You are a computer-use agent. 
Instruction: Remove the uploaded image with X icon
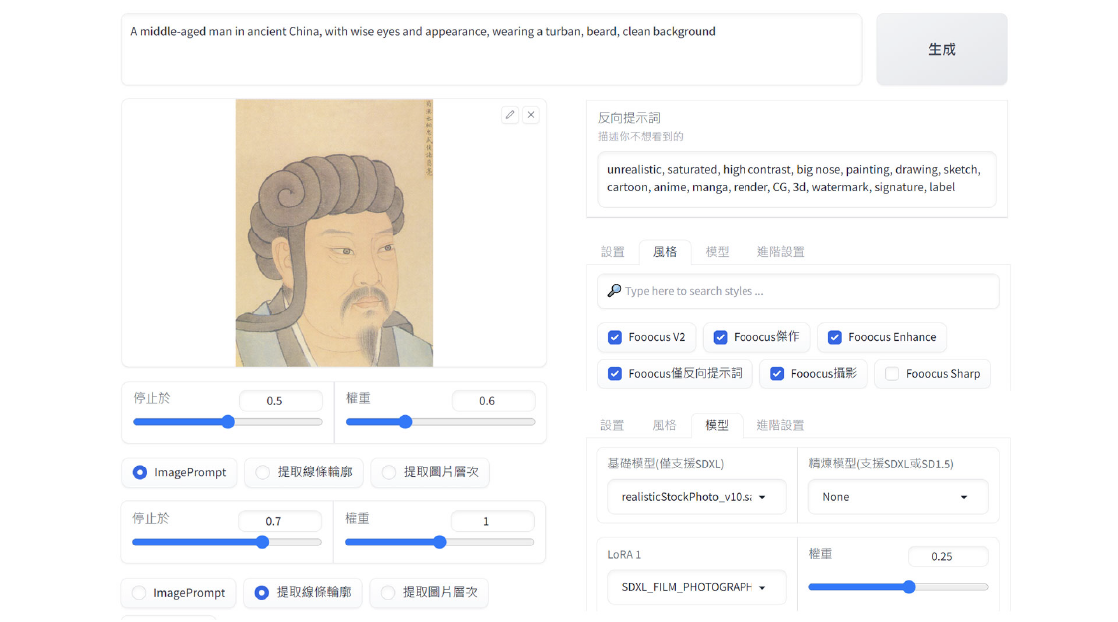[531, 115]
